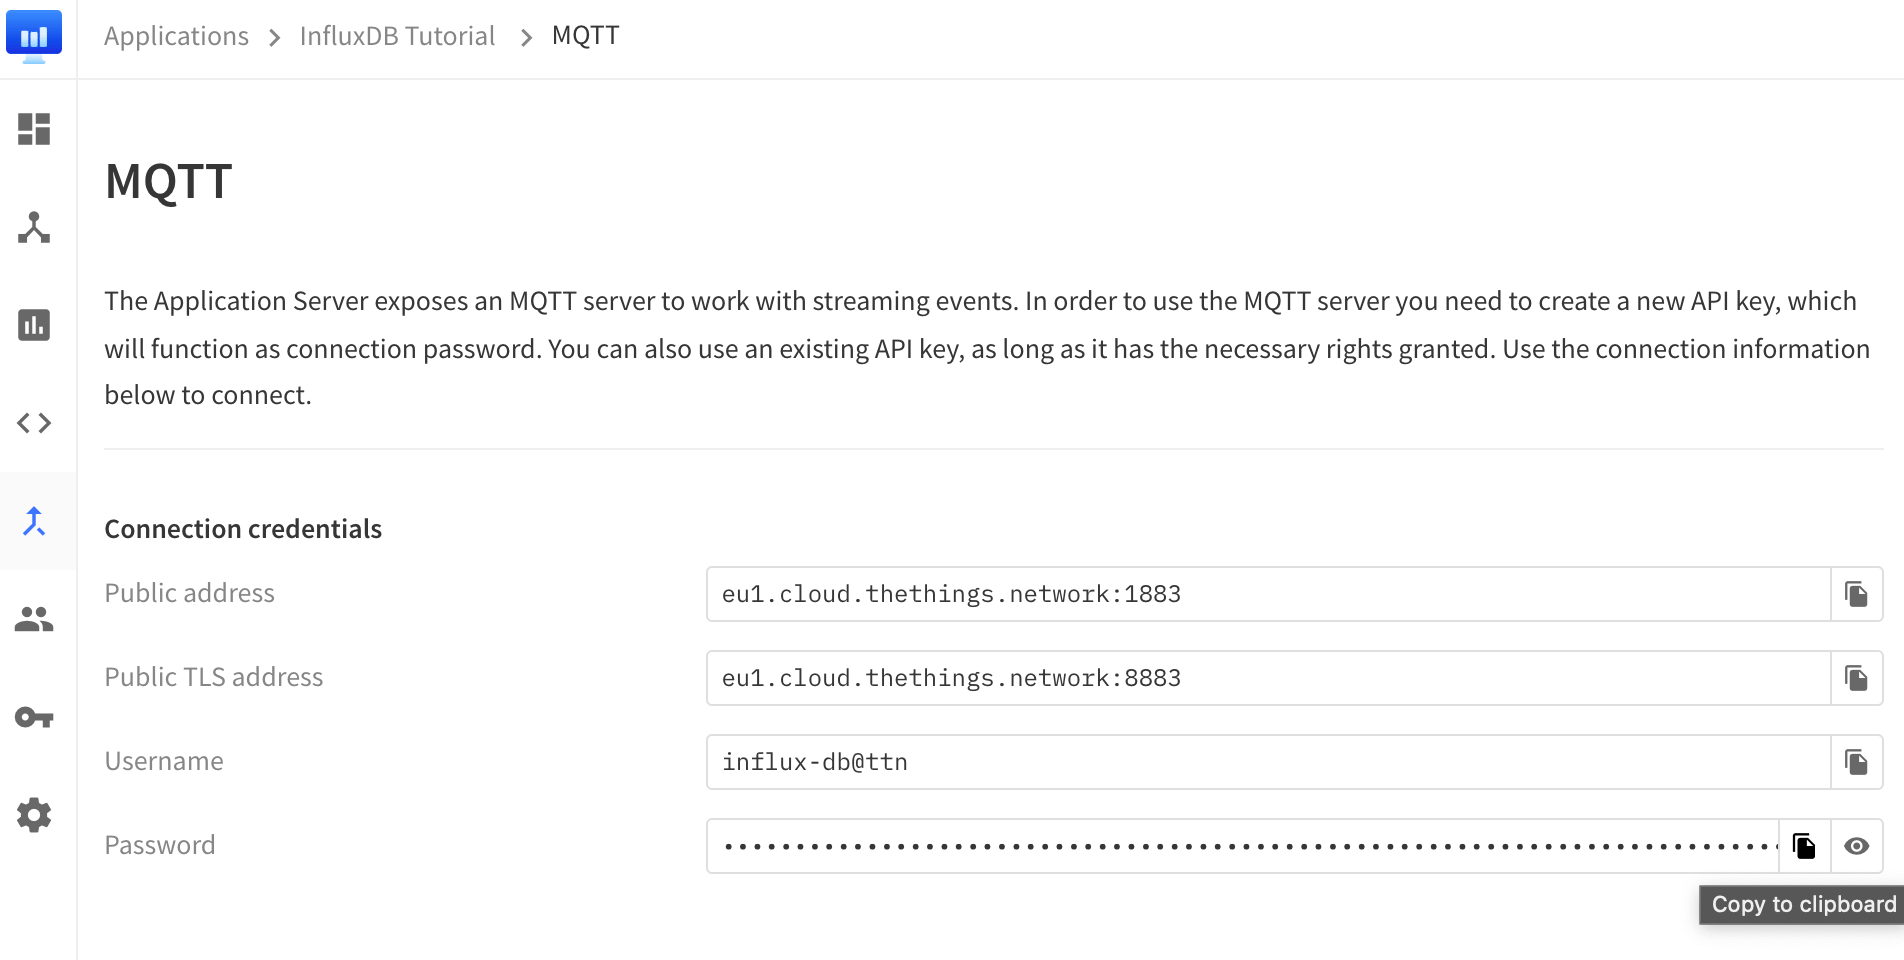The height and width of the screenshot is (960, 1904).
Task: Open the Overview dashboard sidebar icon
Action: point(34,129)
